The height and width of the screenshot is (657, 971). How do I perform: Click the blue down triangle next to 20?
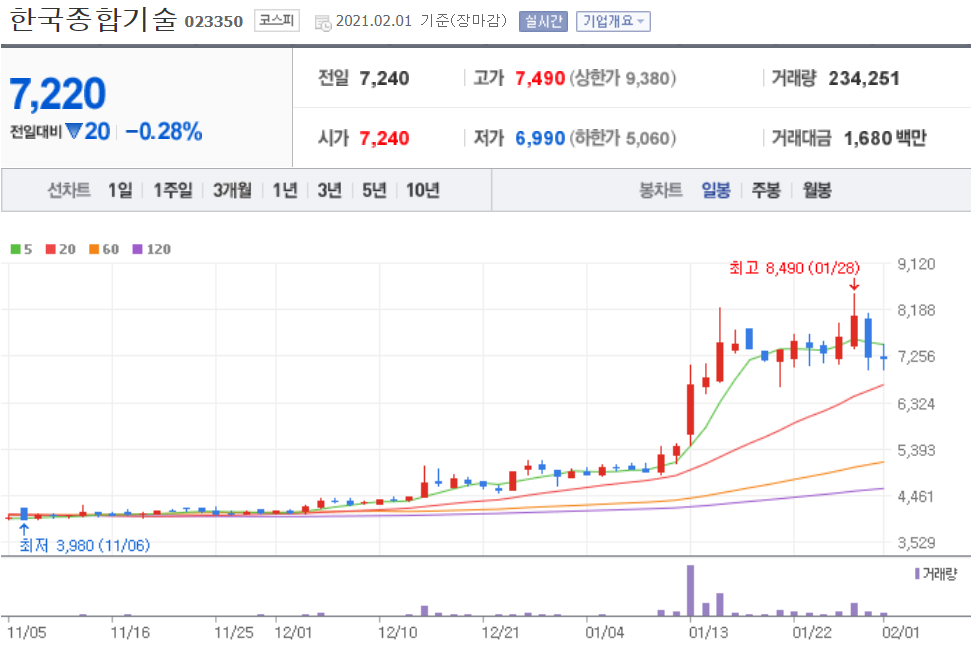pos(74,131)
